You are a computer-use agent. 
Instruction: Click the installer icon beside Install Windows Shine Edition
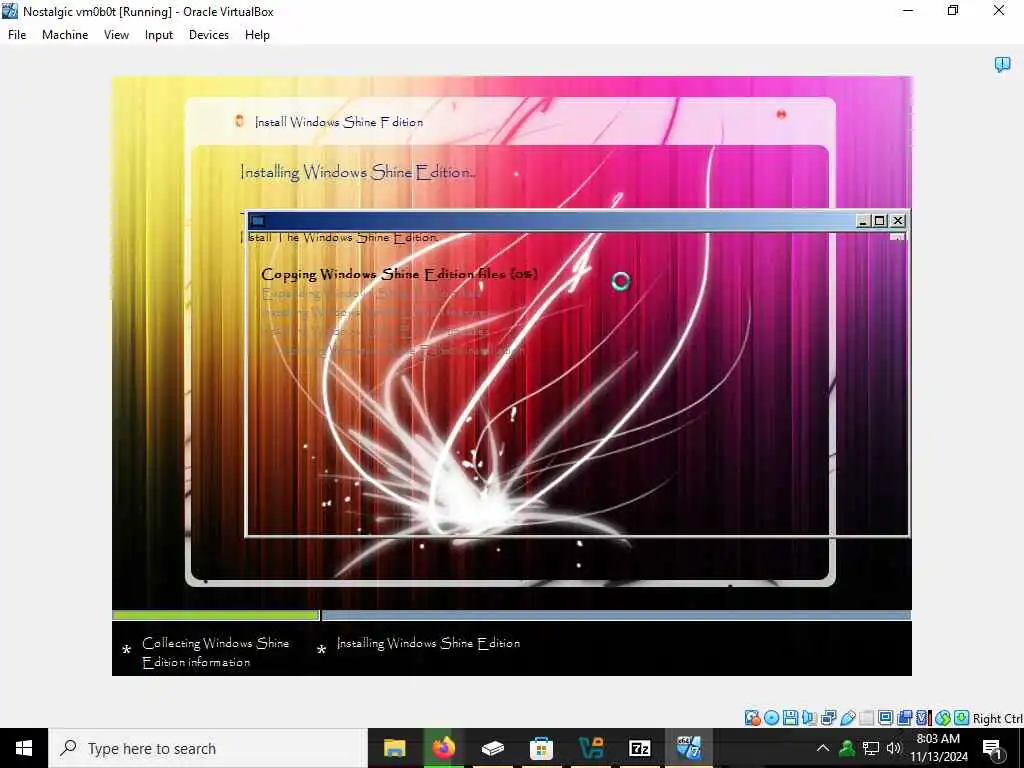pyautogui.click(x=240, y=121)
